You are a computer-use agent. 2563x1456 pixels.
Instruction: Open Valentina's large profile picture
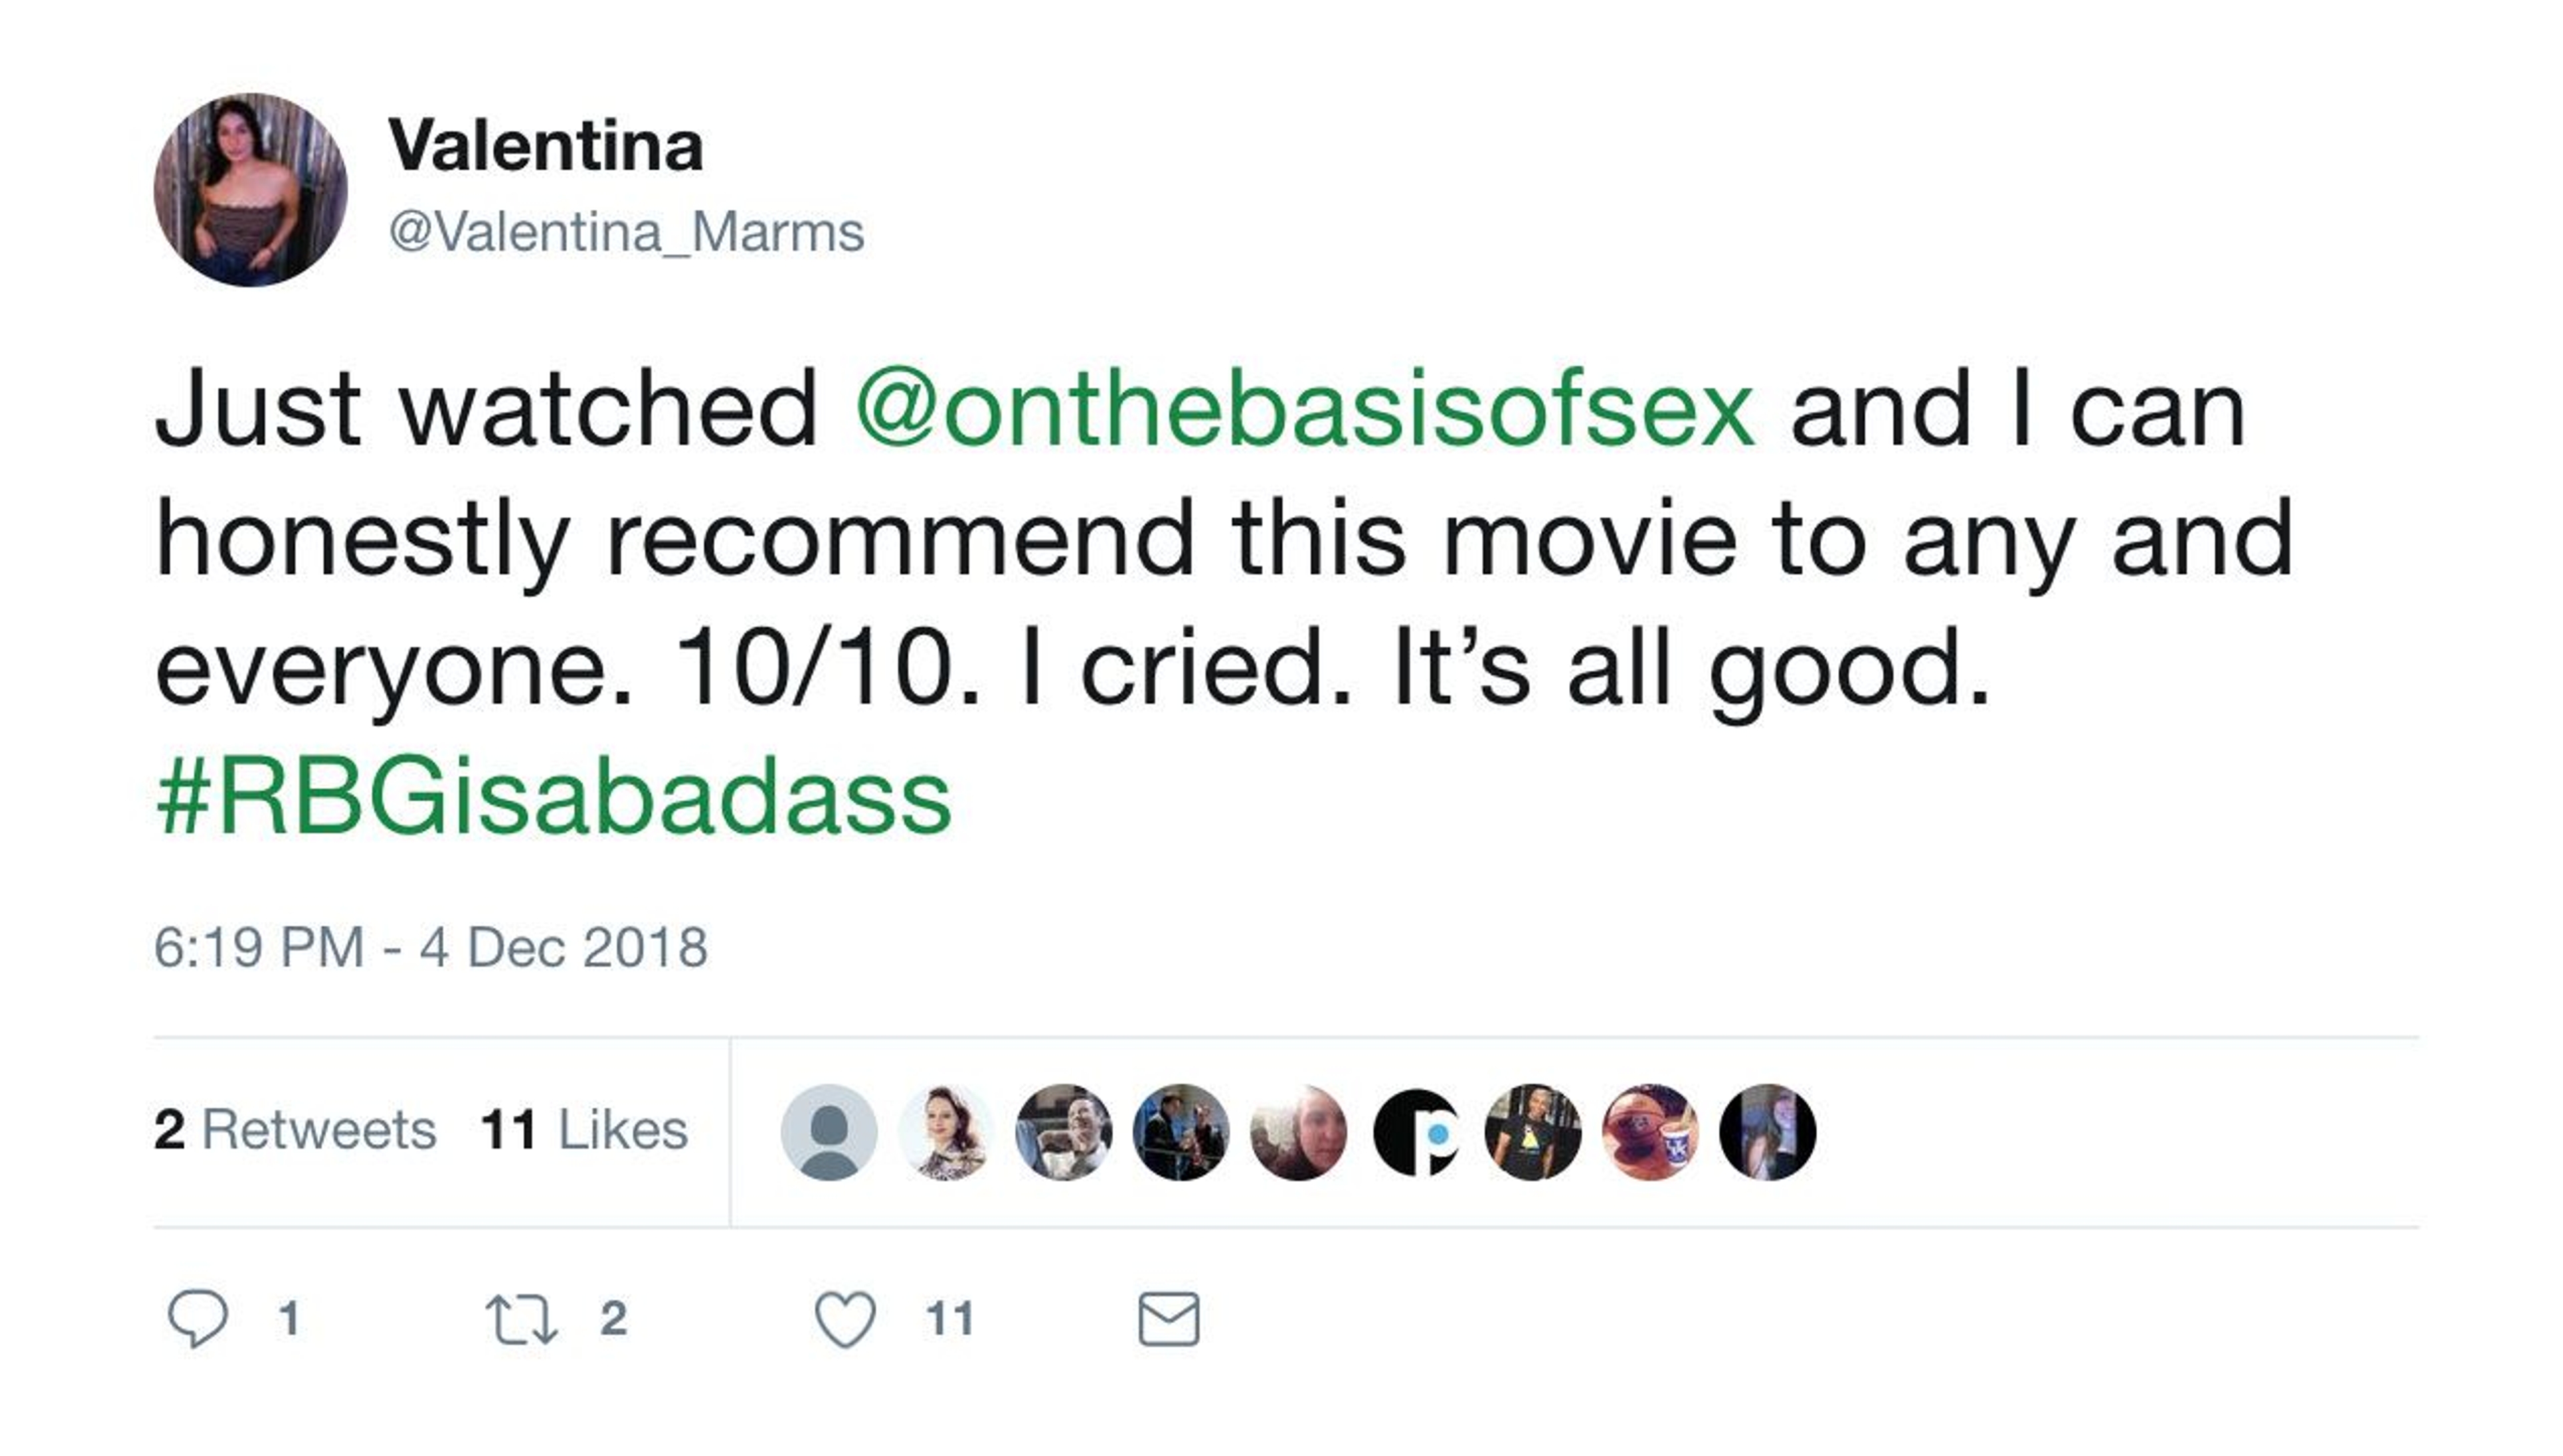click(251, 190)
